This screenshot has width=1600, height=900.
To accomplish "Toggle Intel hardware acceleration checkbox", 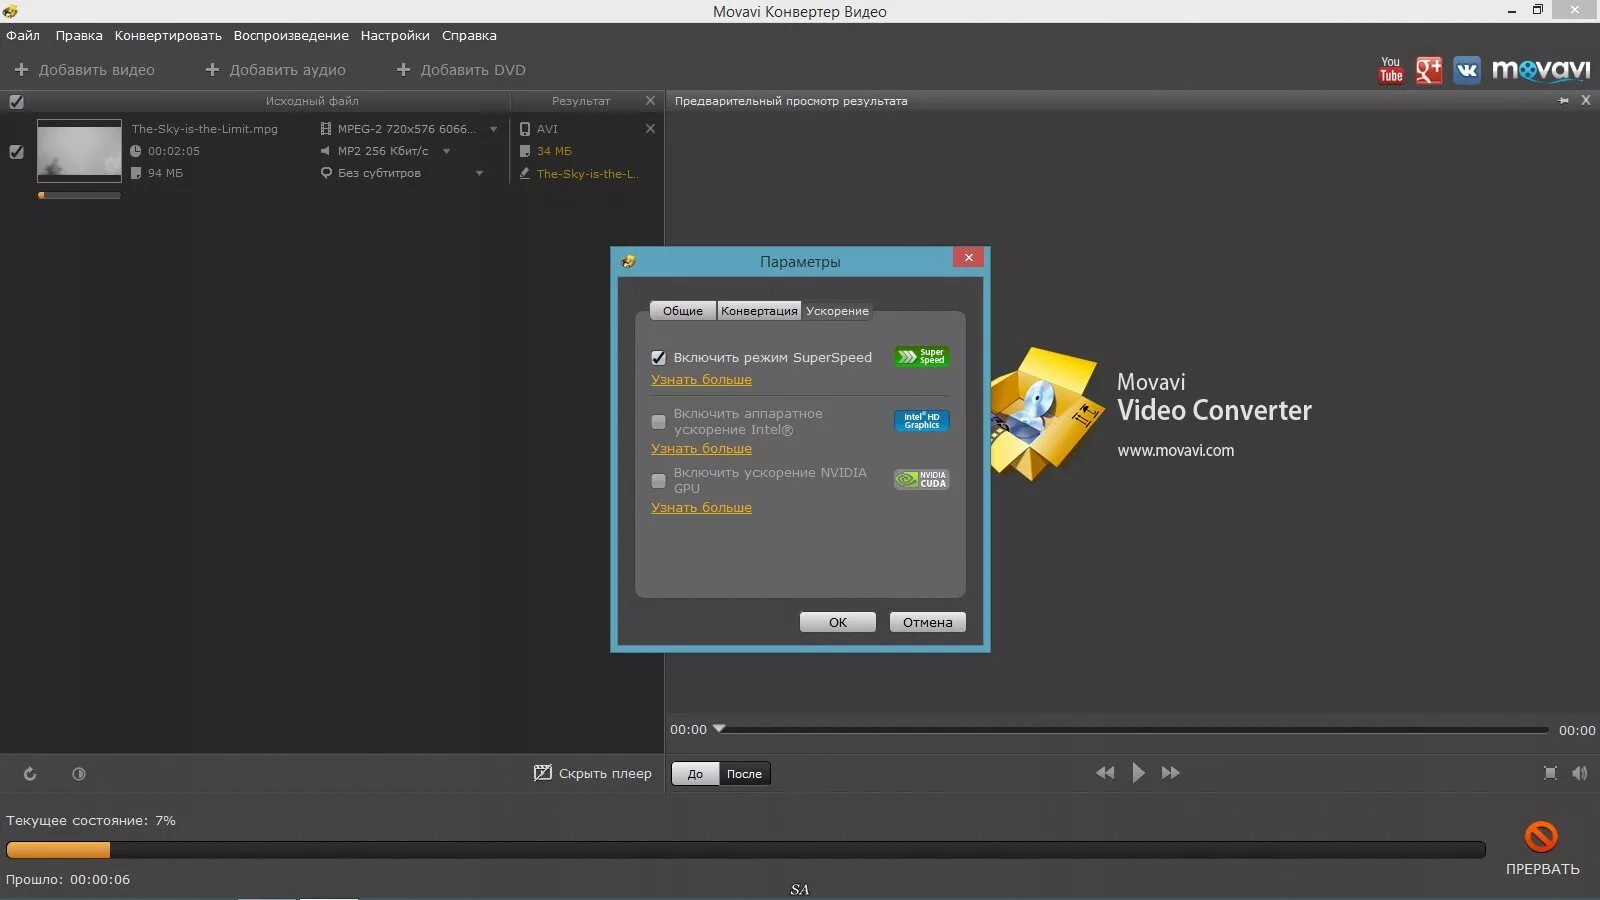I will (658, 422).
